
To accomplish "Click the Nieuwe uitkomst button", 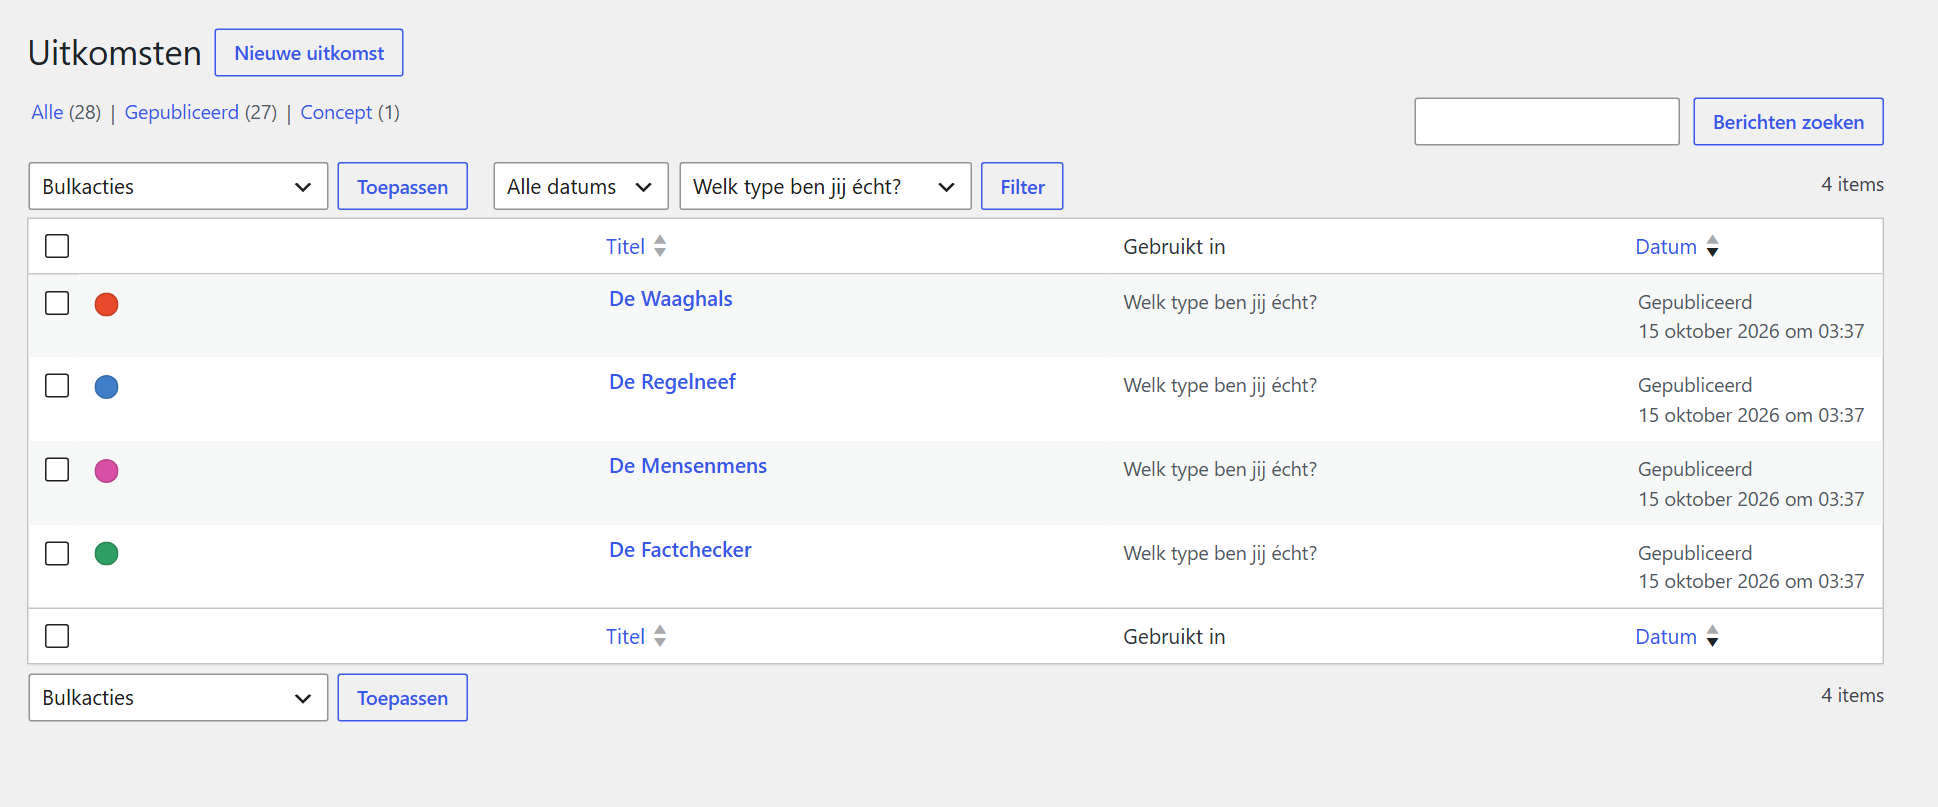I will (309, 53).
